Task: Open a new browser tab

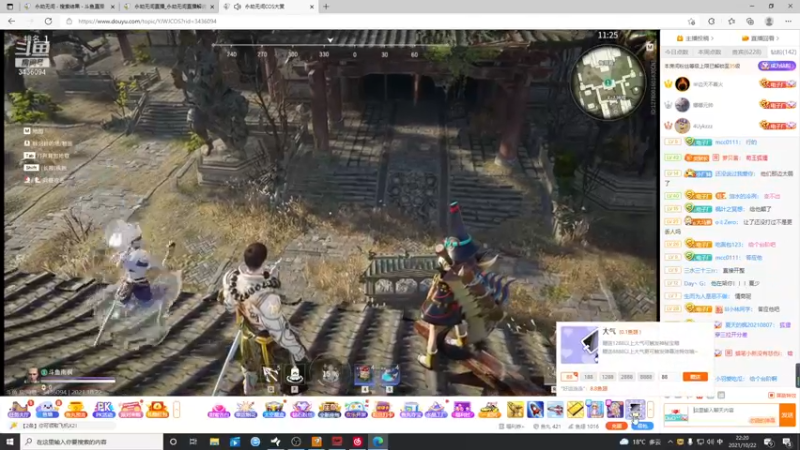Action: point(326,7)
